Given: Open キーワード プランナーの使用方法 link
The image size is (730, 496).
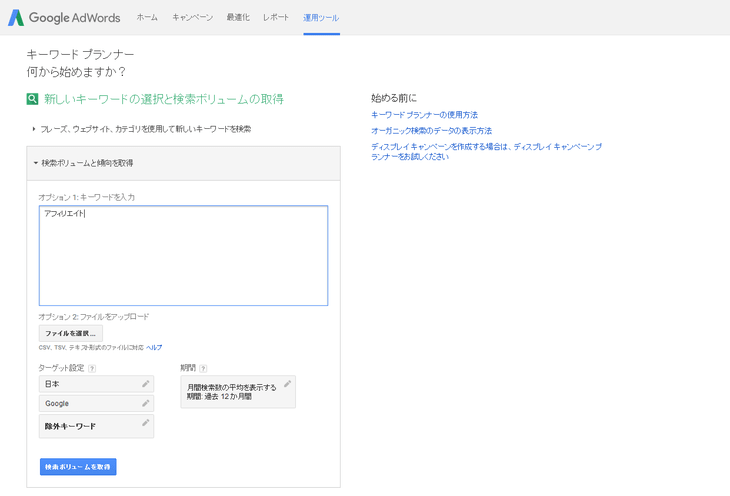Looking at the screenshot, I should click(x=425, y=115).
